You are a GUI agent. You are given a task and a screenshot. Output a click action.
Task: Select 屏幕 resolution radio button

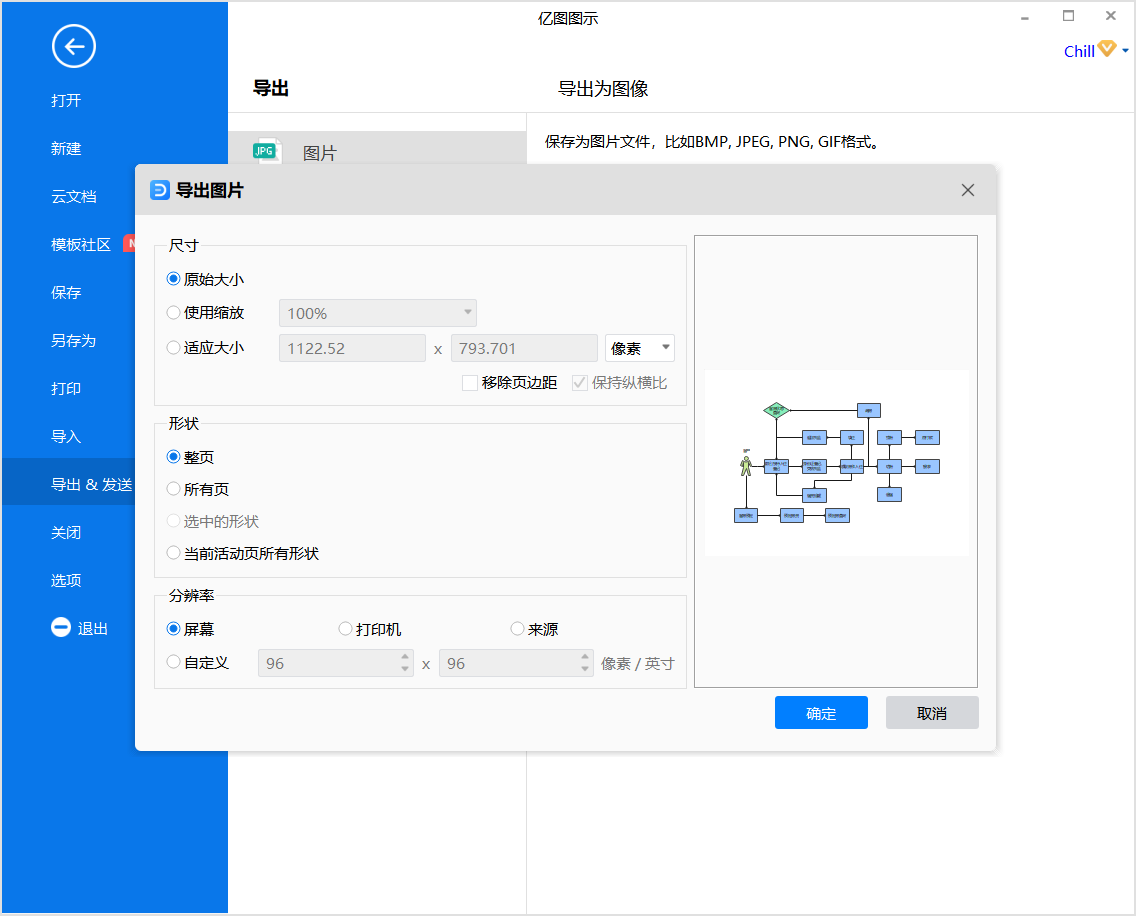[173, 629]
